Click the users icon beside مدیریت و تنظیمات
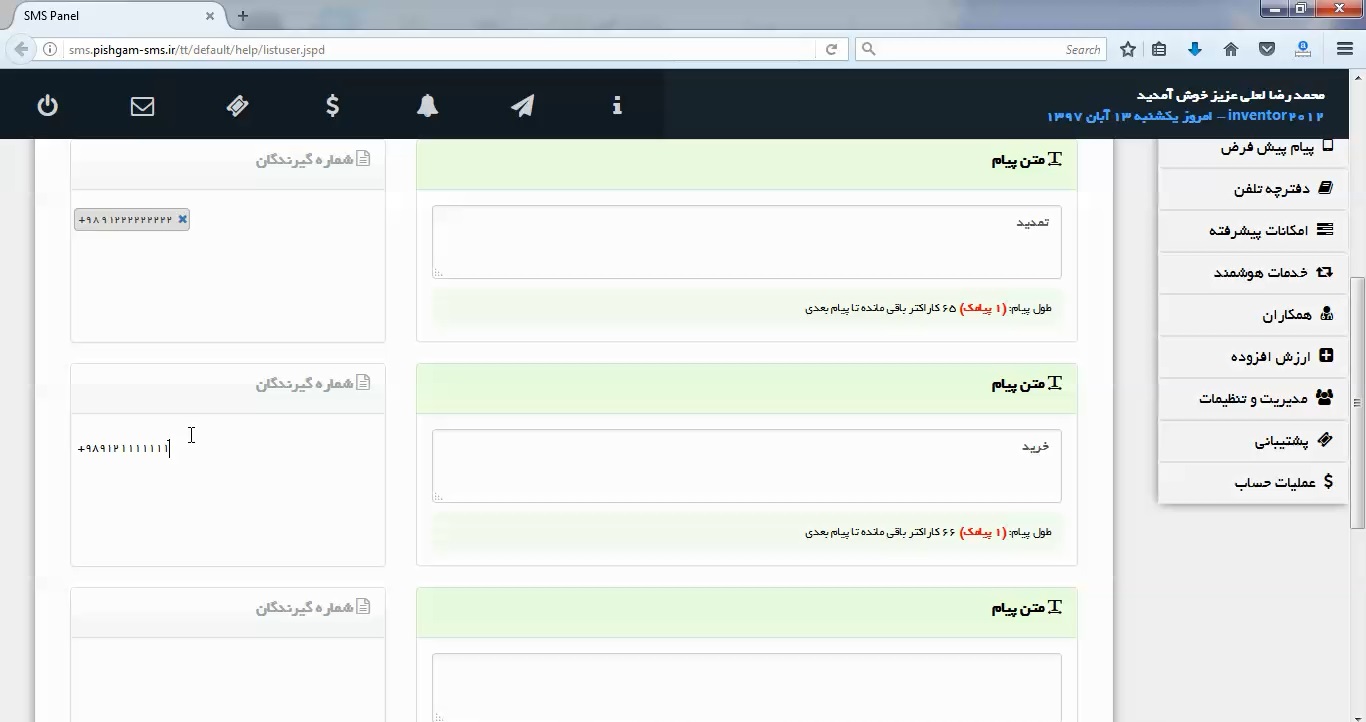 click(x=1324, y=397)
